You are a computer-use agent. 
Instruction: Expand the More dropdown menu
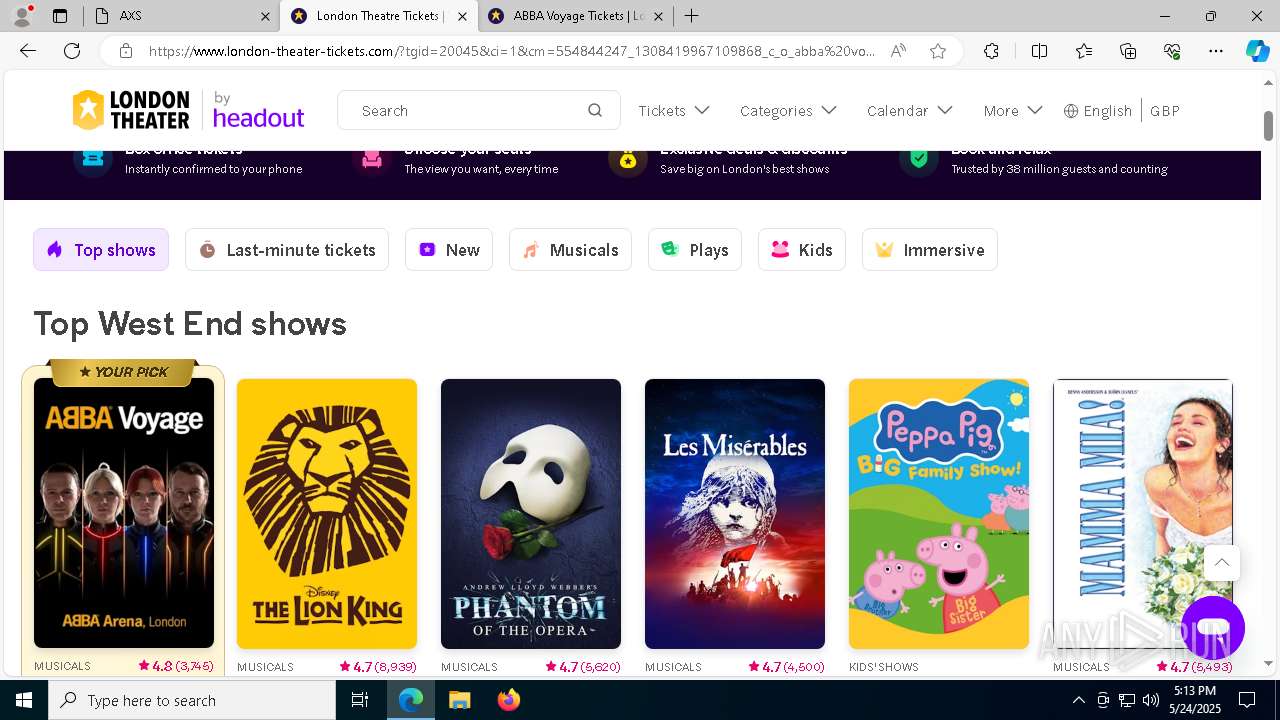1013,111
